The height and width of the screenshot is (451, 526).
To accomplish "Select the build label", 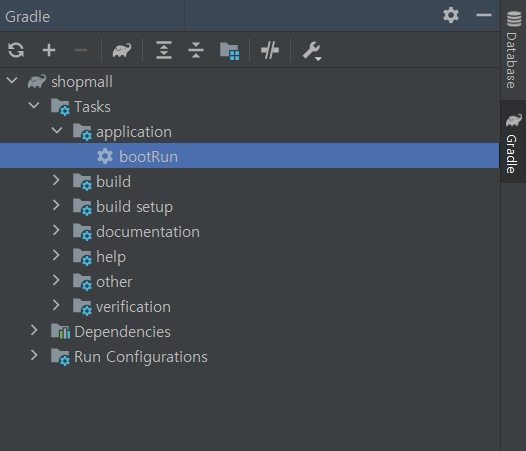I will click(x=113, y=182).
